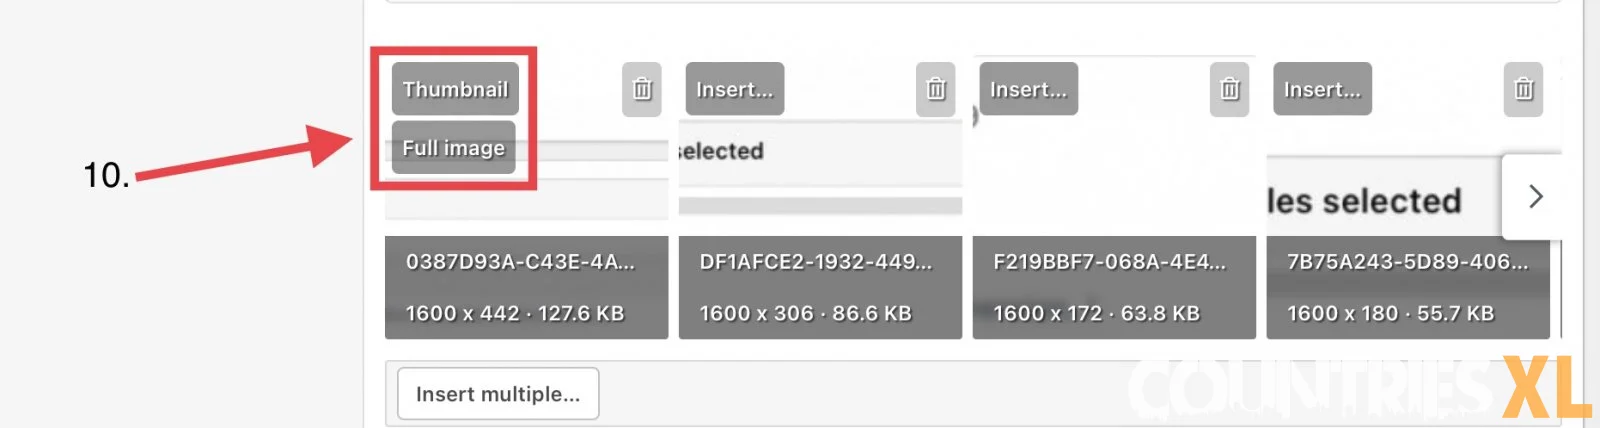Delete image DF1AFCE2-1932 with trash icon
Viewport: 1600px width, 428px height.
(936, 90)
